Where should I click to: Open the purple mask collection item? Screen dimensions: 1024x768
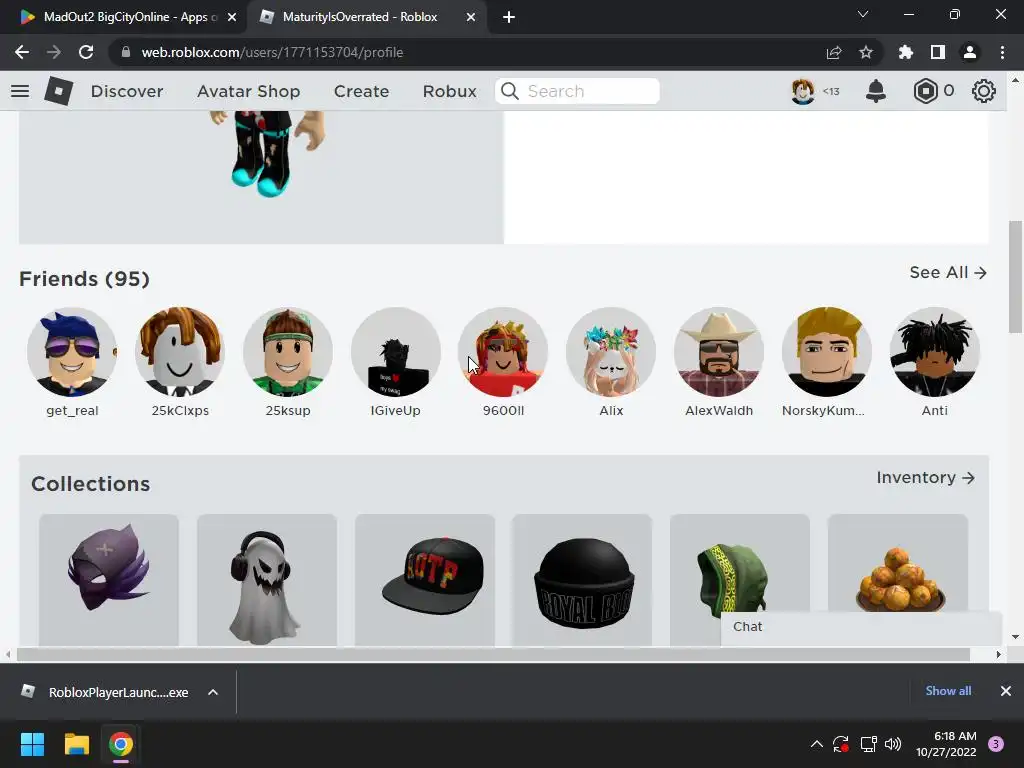coord(109,580)
